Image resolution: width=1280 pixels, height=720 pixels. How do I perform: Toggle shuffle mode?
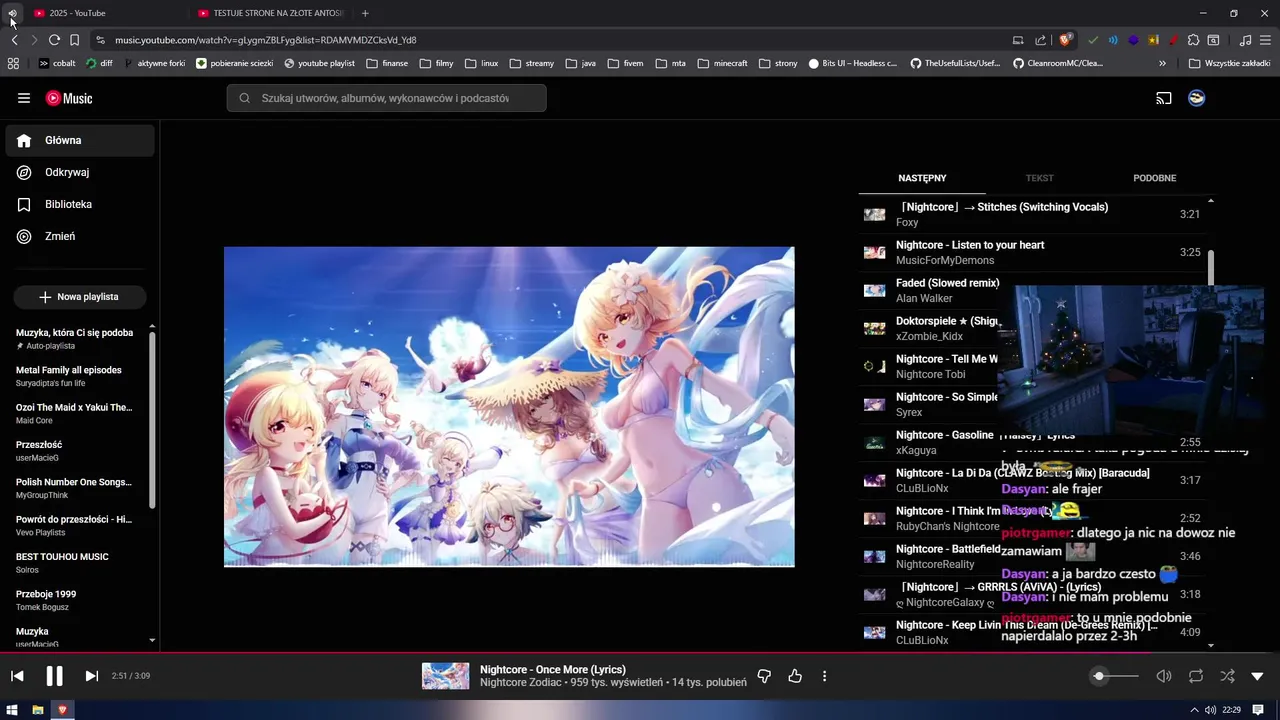(1227, 676)
